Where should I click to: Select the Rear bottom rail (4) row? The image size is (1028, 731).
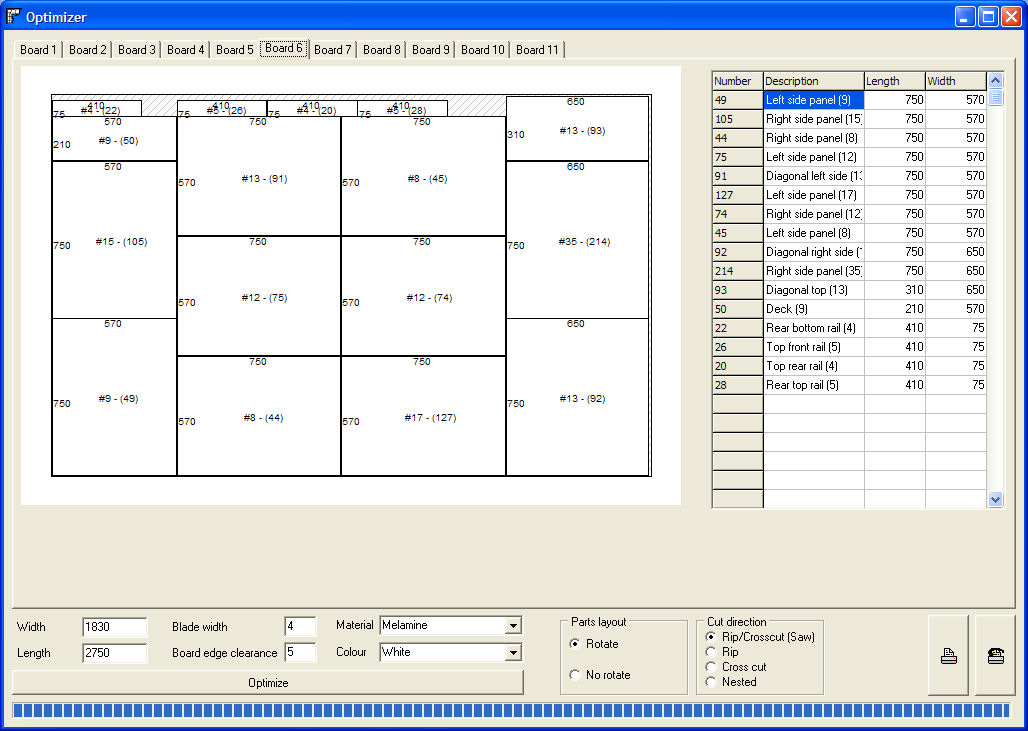(x=848, y=328)
